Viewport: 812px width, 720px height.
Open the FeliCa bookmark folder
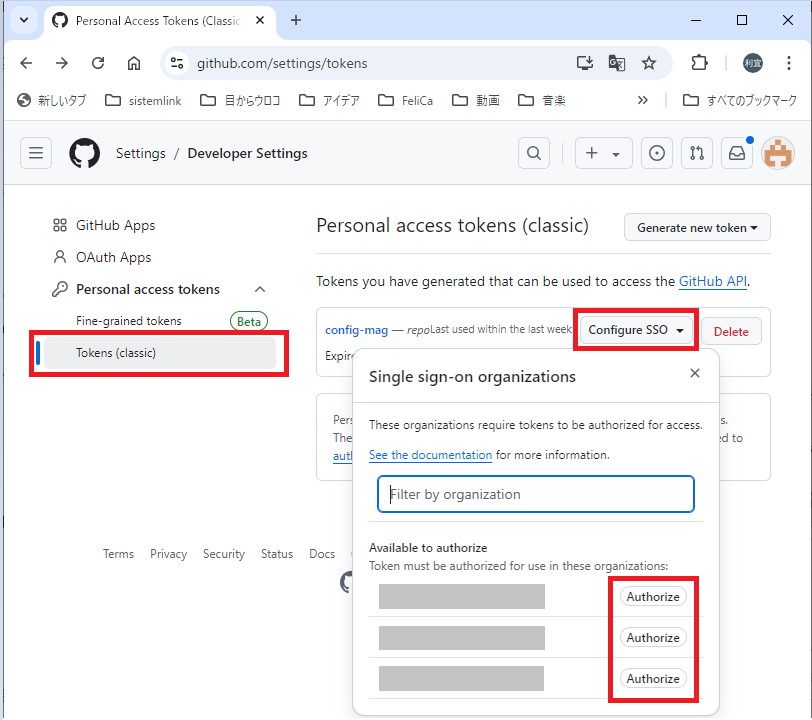(x=405, y=100)
